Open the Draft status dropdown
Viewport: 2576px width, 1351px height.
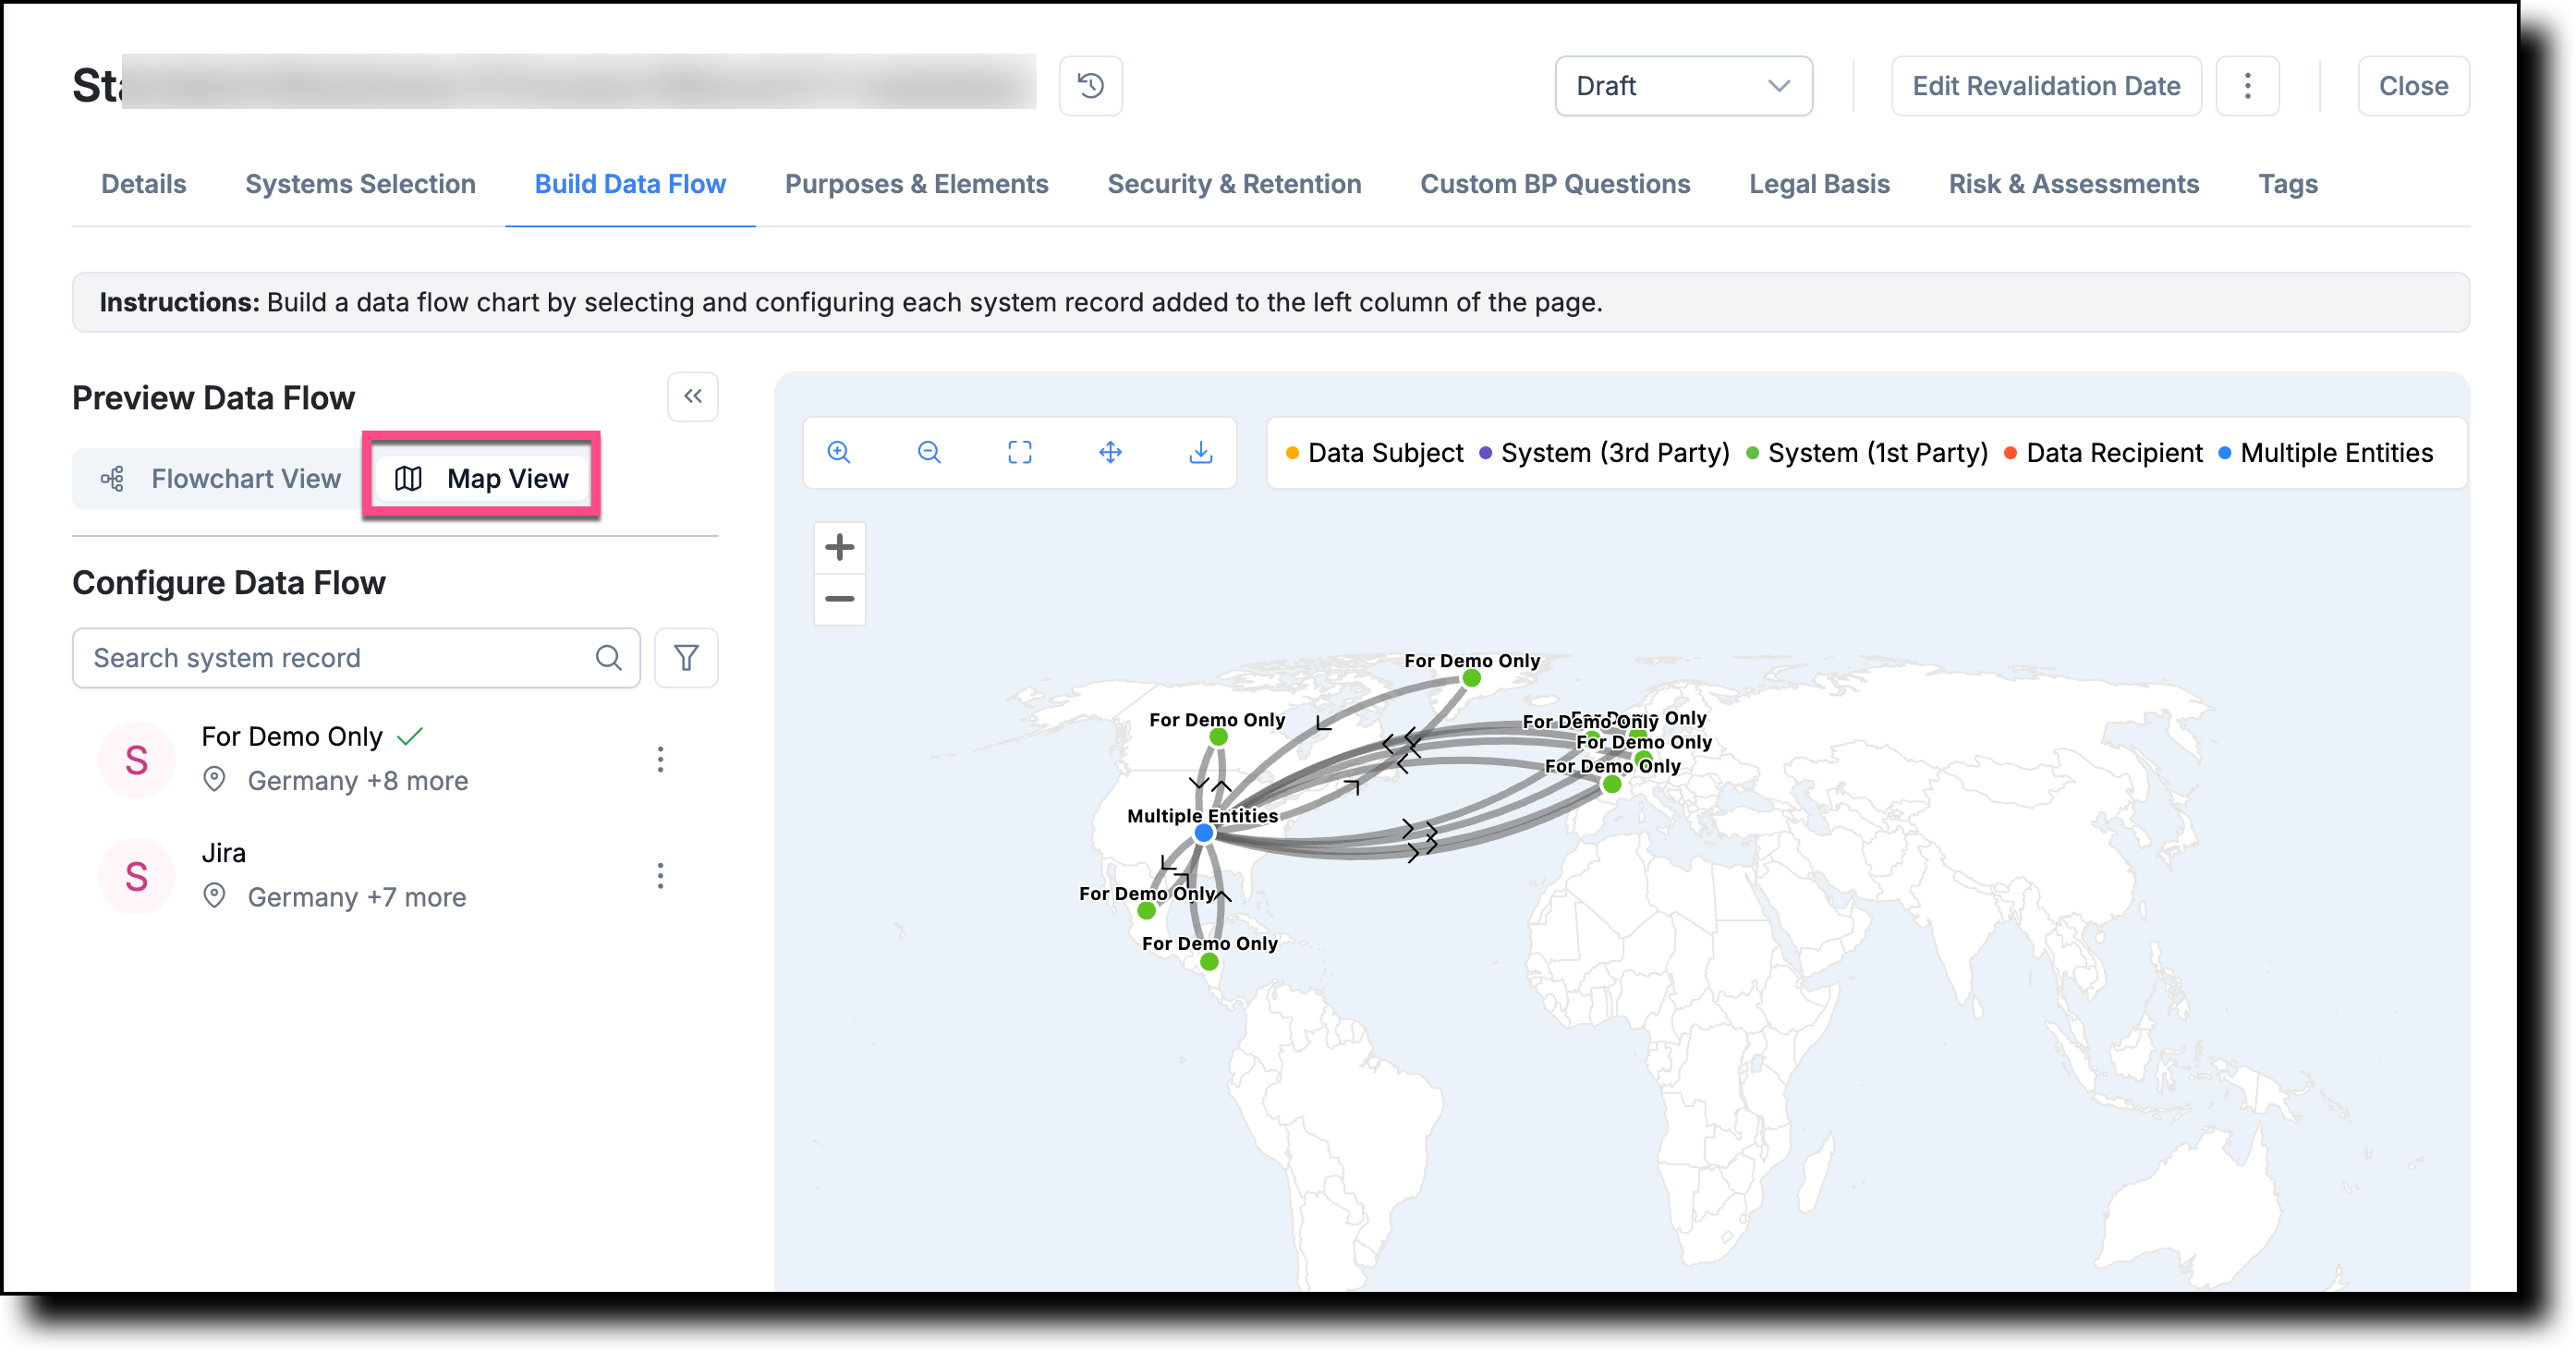coord(1683,86)
